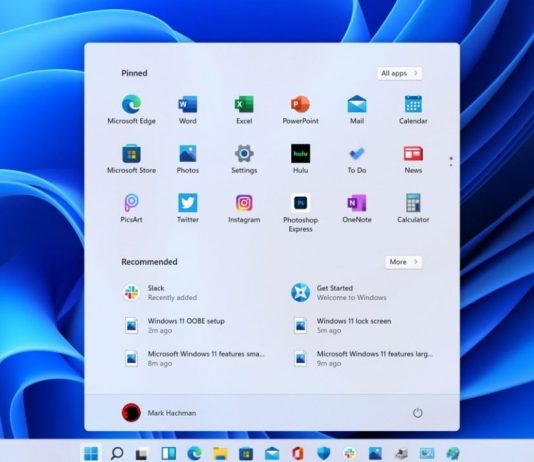The height and width of the screenshot is (462, 534).
Task: Open Microsoft Windows 11 features larg... file
Action: point(363,359)
